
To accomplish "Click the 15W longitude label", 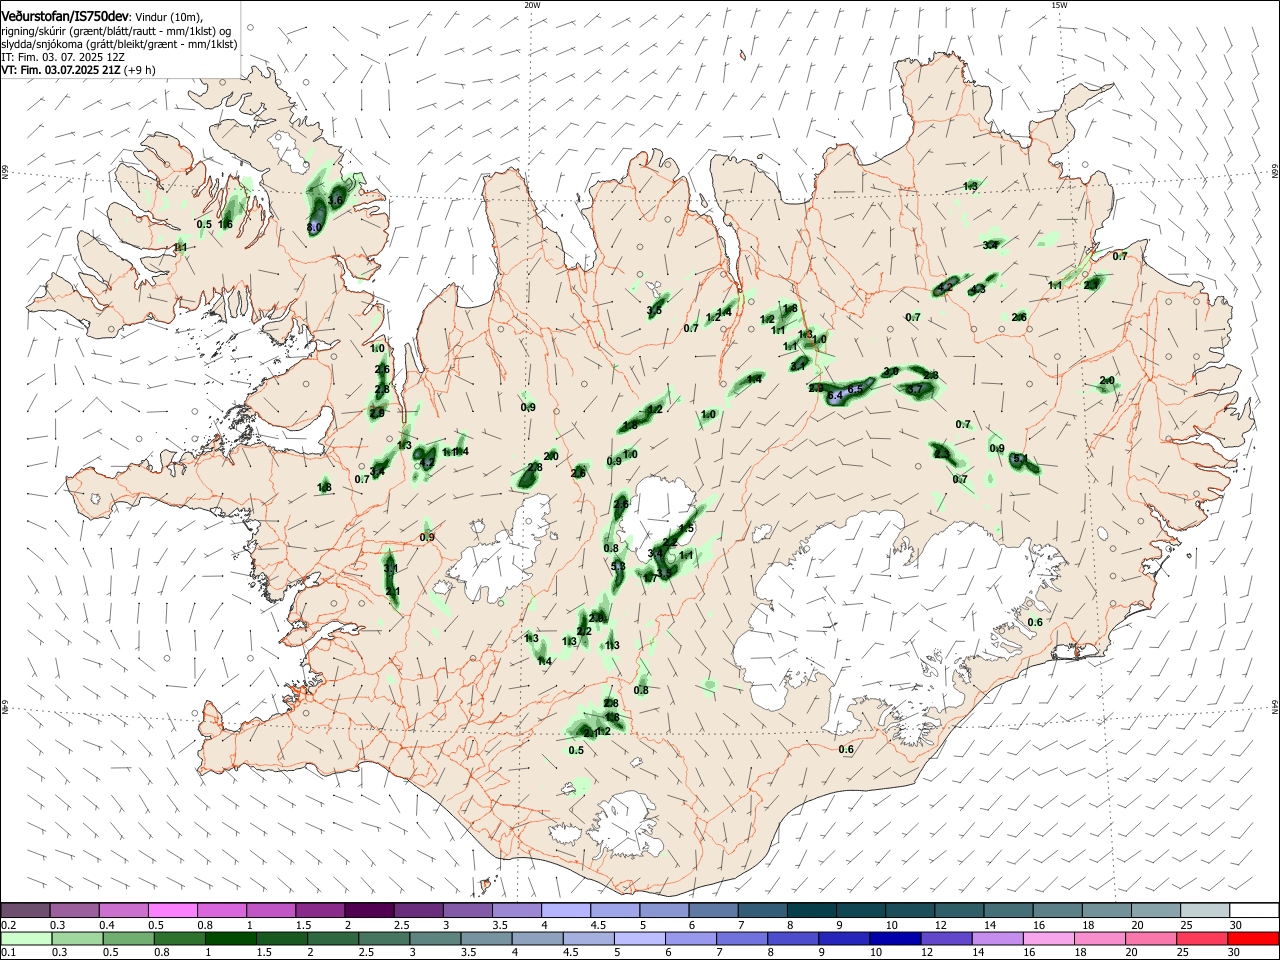I will click(x=1059, y=5).
